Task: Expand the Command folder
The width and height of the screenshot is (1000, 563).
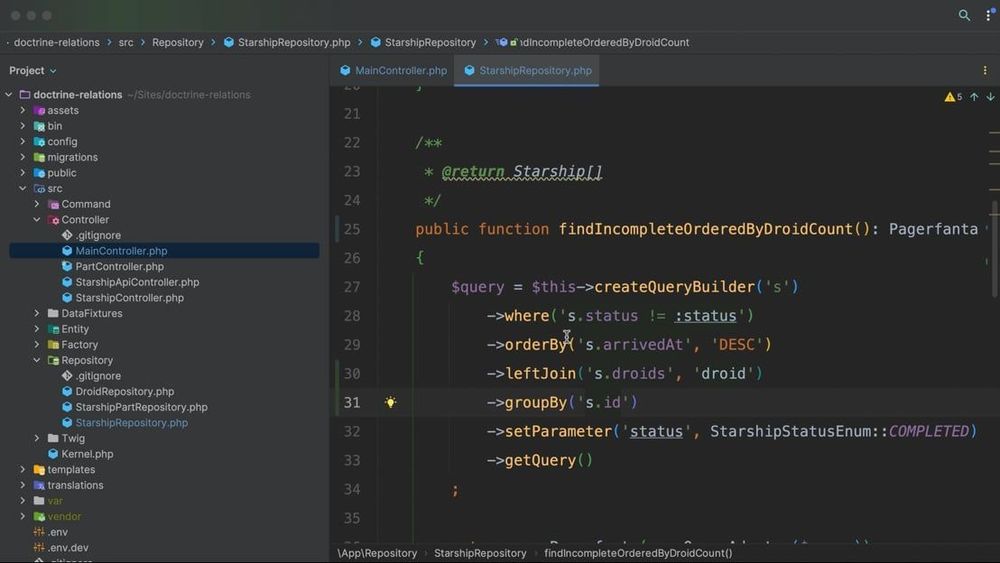Action: tap(37, 204)
